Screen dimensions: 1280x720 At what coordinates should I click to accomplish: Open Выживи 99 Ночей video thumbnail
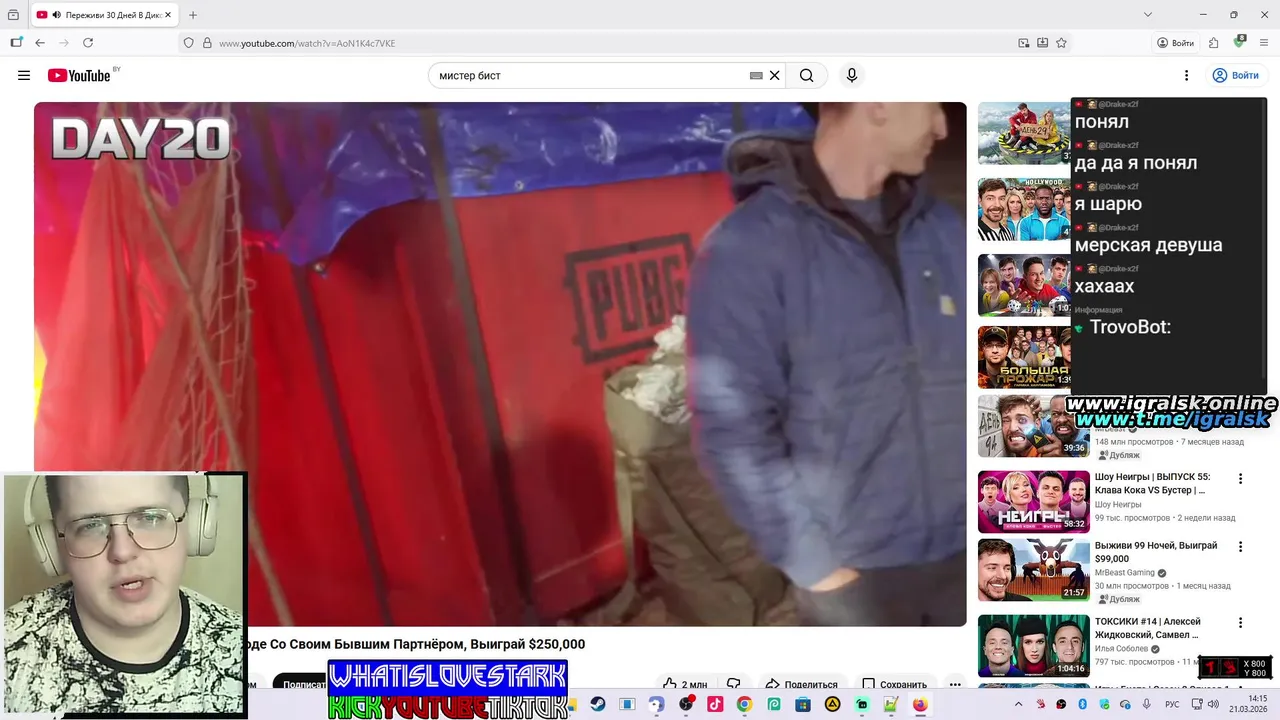(x=1033, y=570)
